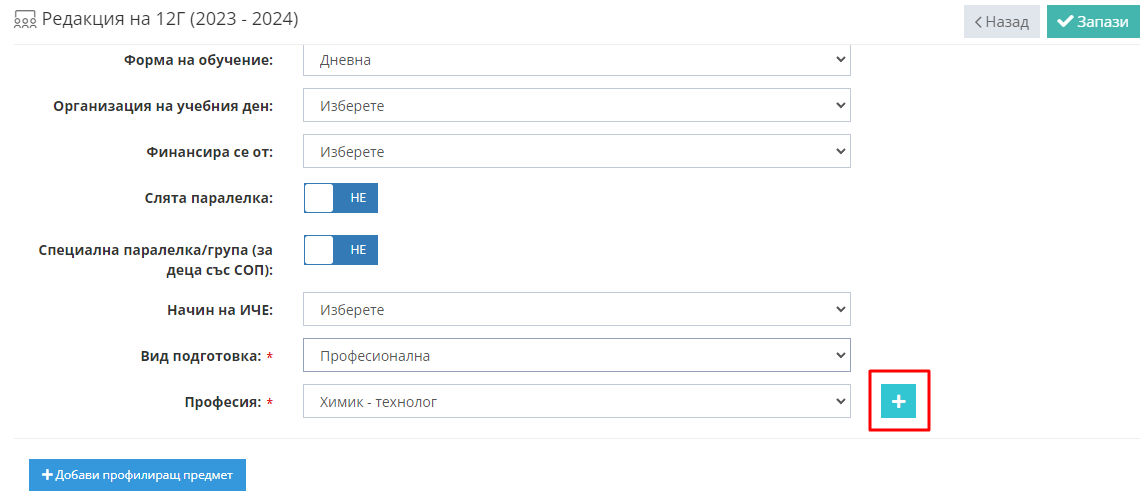
Task: Go back with the Назад button
Action: pyautogui.click(x=1001, y=22)
